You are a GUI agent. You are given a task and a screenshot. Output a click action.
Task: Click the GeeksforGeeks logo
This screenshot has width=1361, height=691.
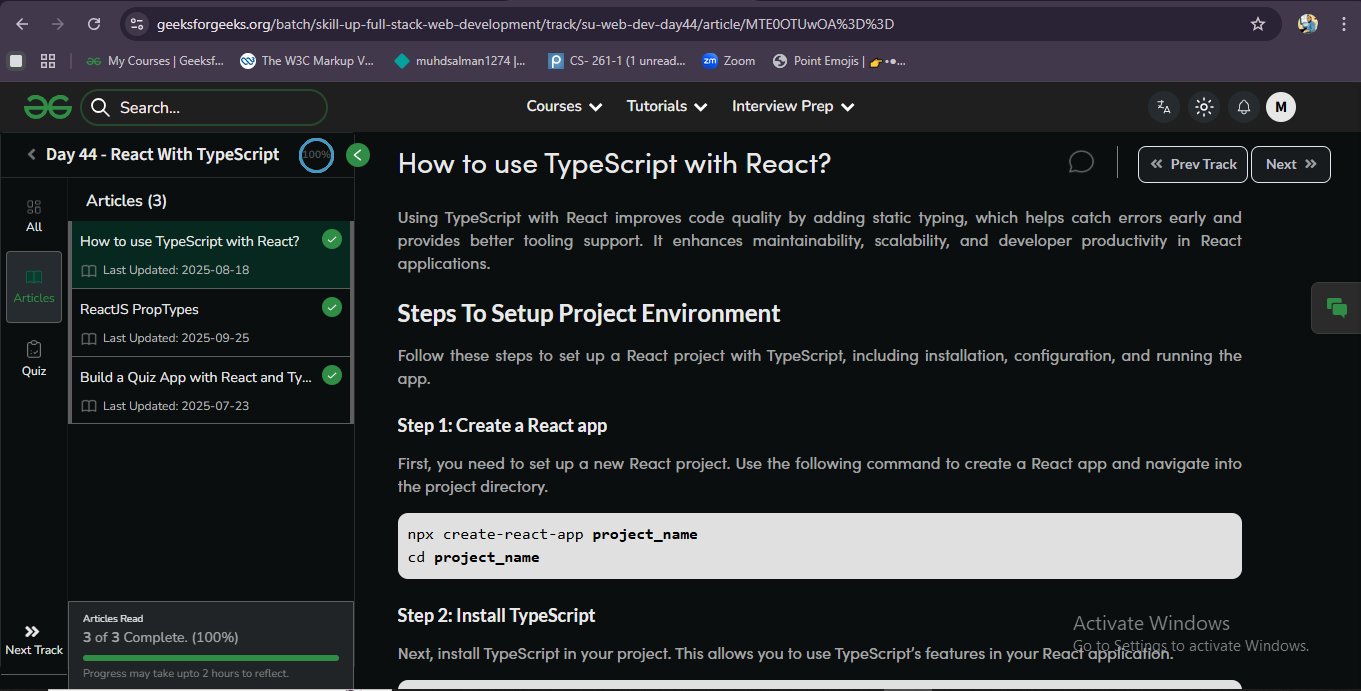point(48,107)
